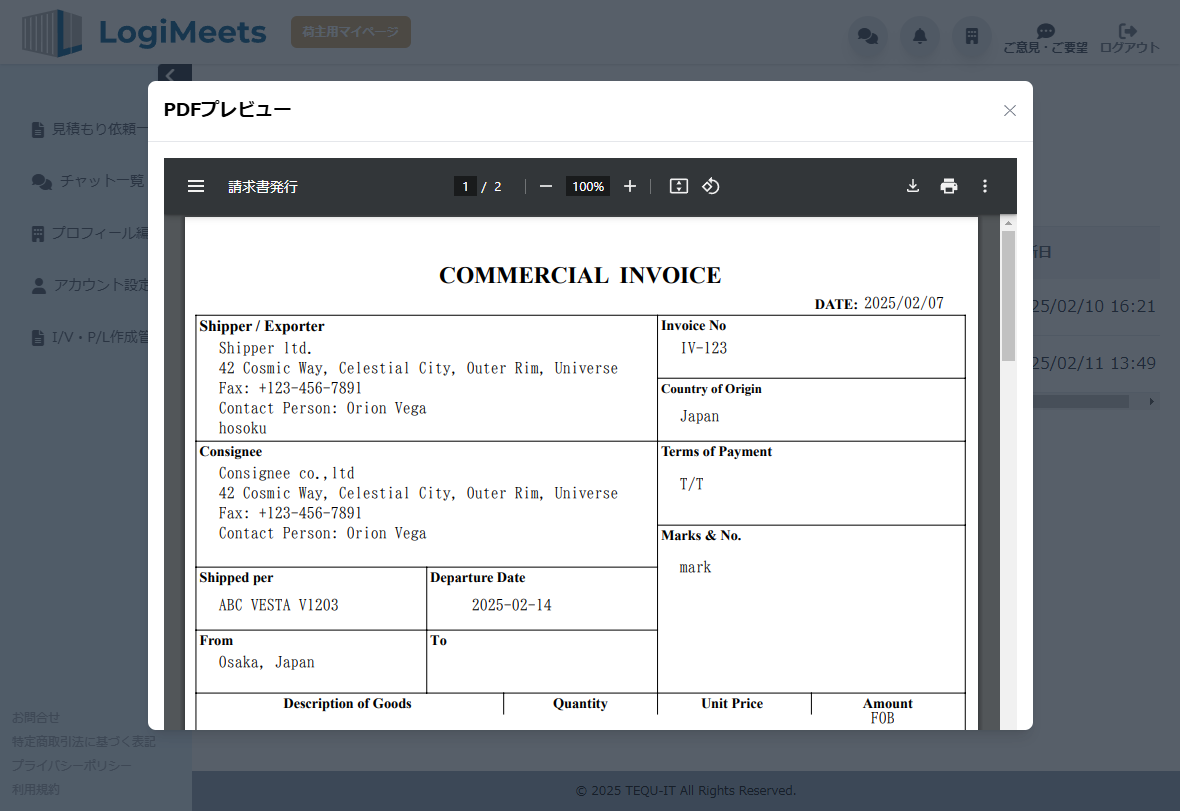Click the fit to page icon
The height and width of the screenshot is (811, 1180).
click(x=679, y=186)
